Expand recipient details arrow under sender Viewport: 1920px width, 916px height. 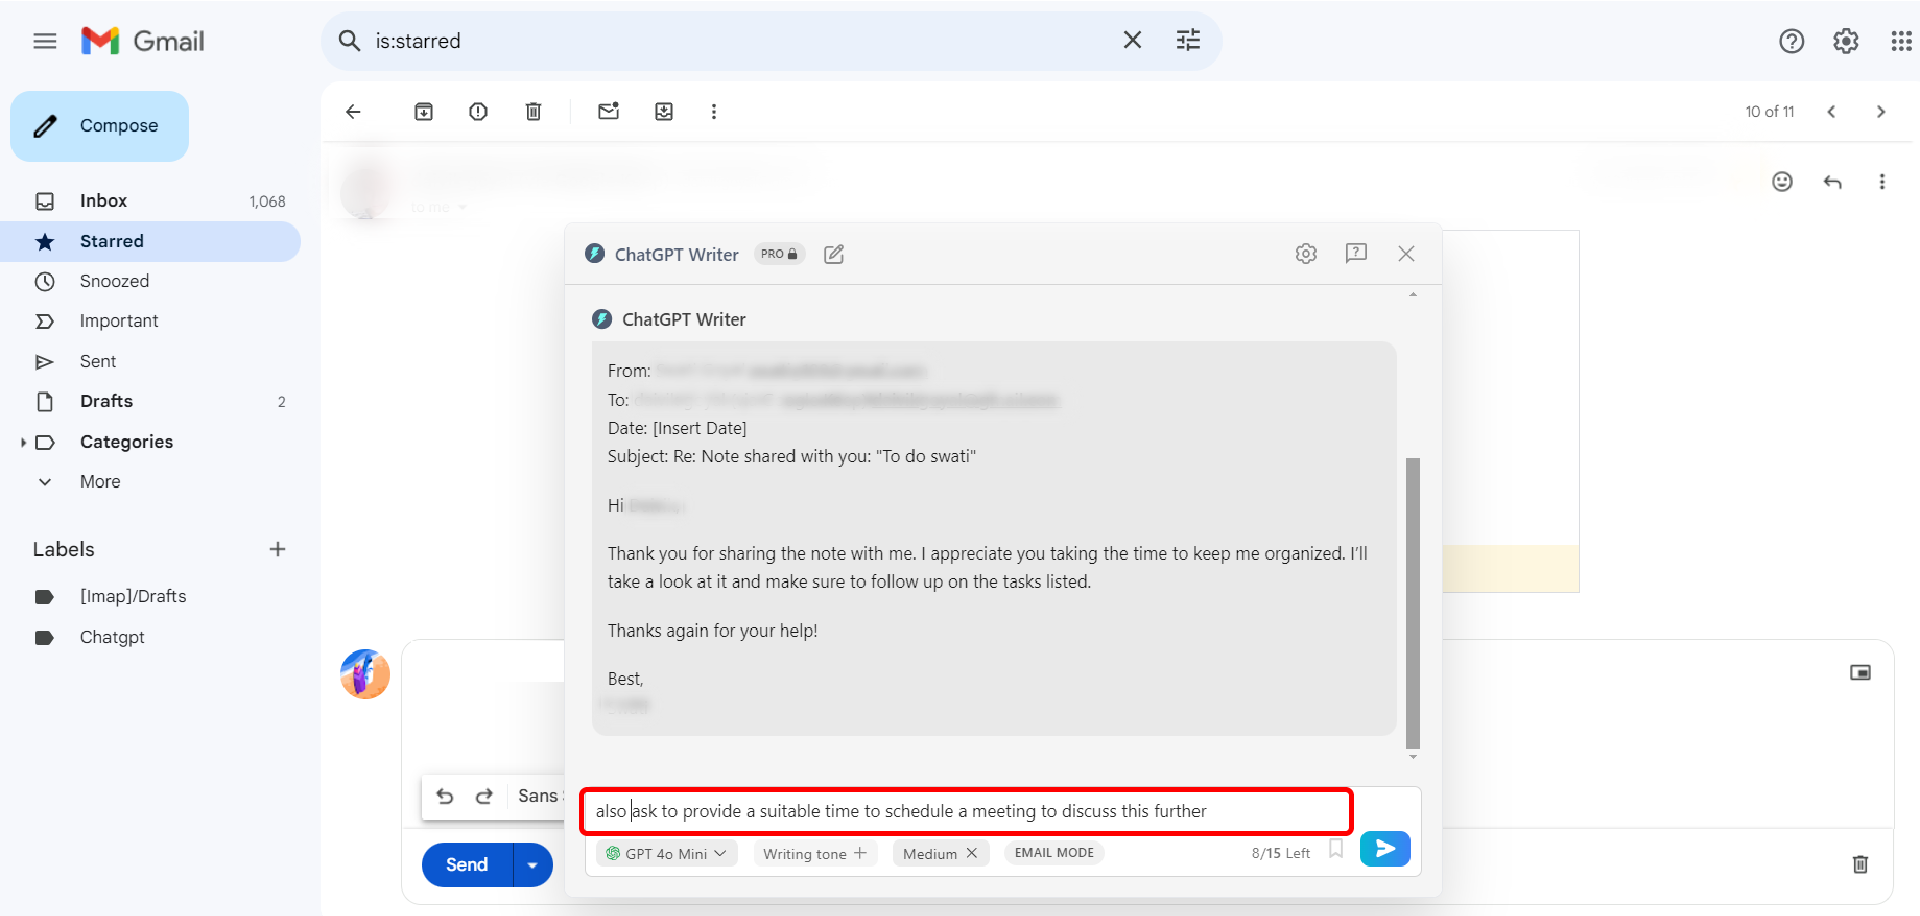click(462, 207)
